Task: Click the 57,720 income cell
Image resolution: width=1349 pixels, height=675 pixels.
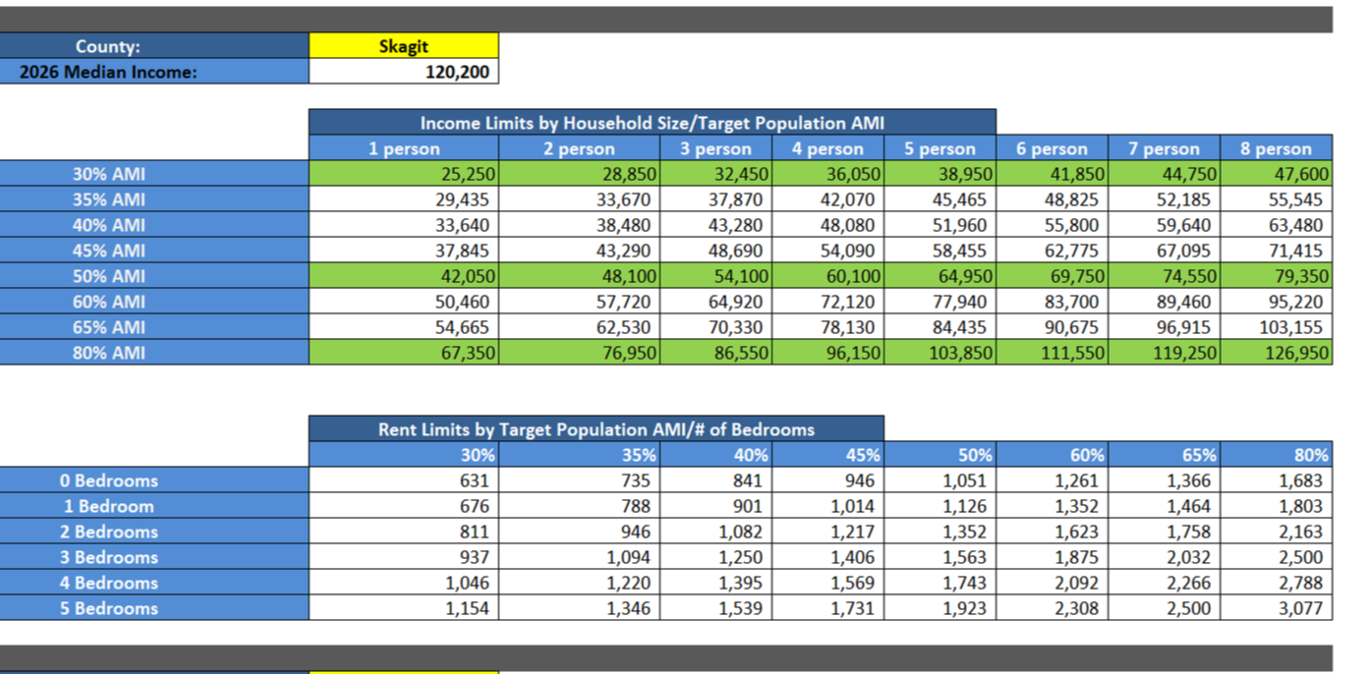Action: 579,301
